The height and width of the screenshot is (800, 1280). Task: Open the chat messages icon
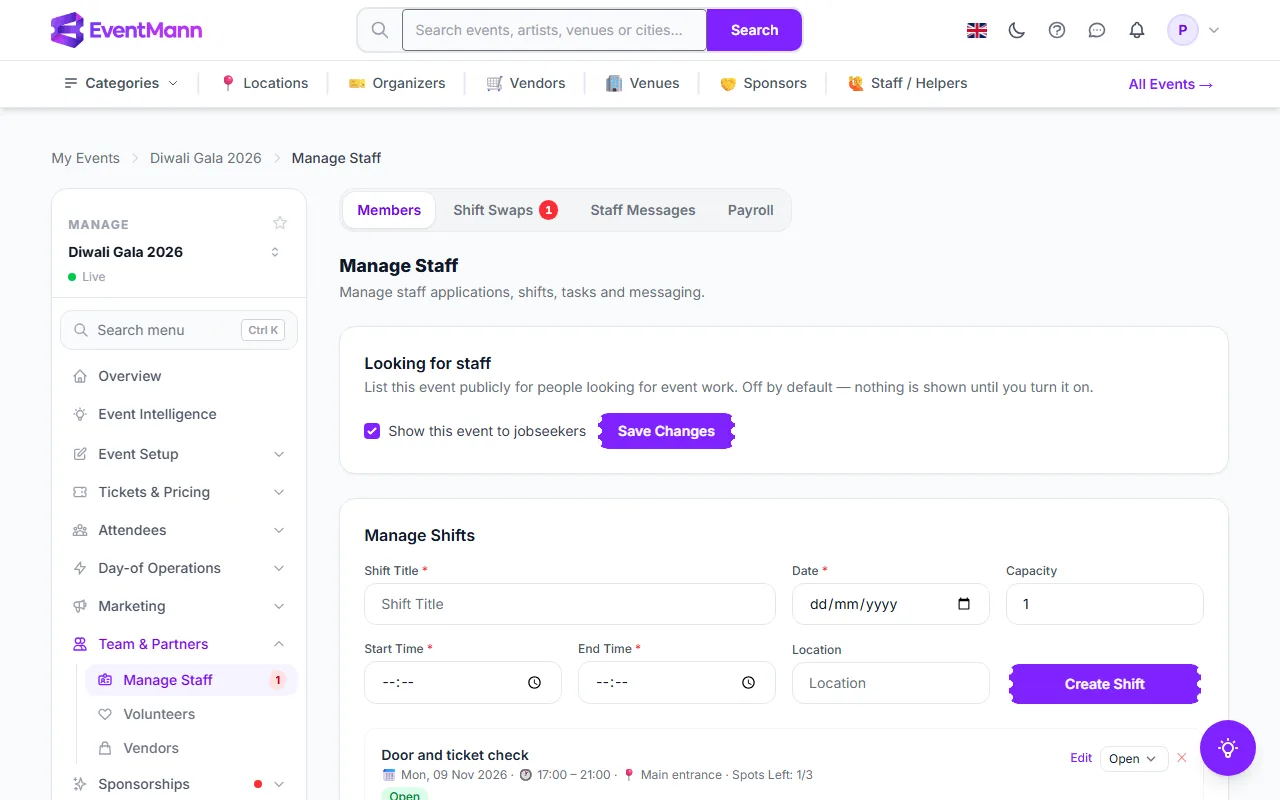coord(1097,30)
